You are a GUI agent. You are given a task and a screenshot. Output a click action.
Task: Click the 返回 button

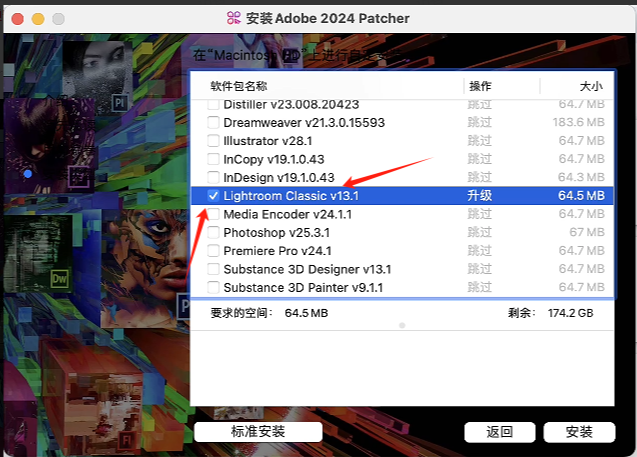click(x=500, y=432)
